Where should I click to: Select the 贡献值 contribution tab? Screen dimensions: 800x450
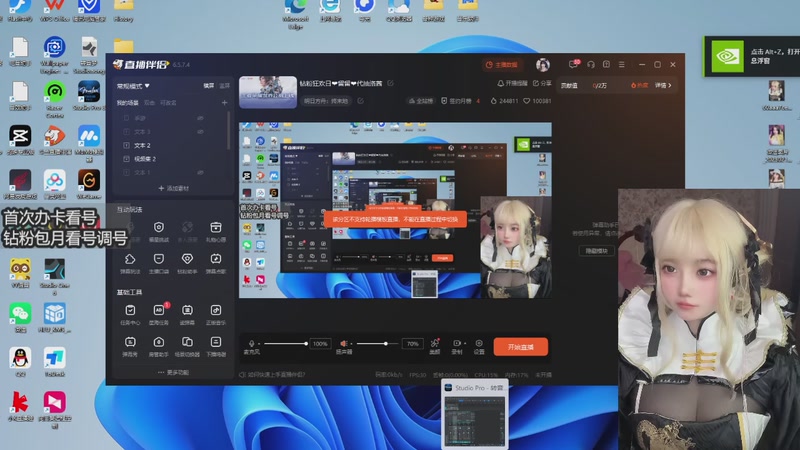click(x=569, y=86)
